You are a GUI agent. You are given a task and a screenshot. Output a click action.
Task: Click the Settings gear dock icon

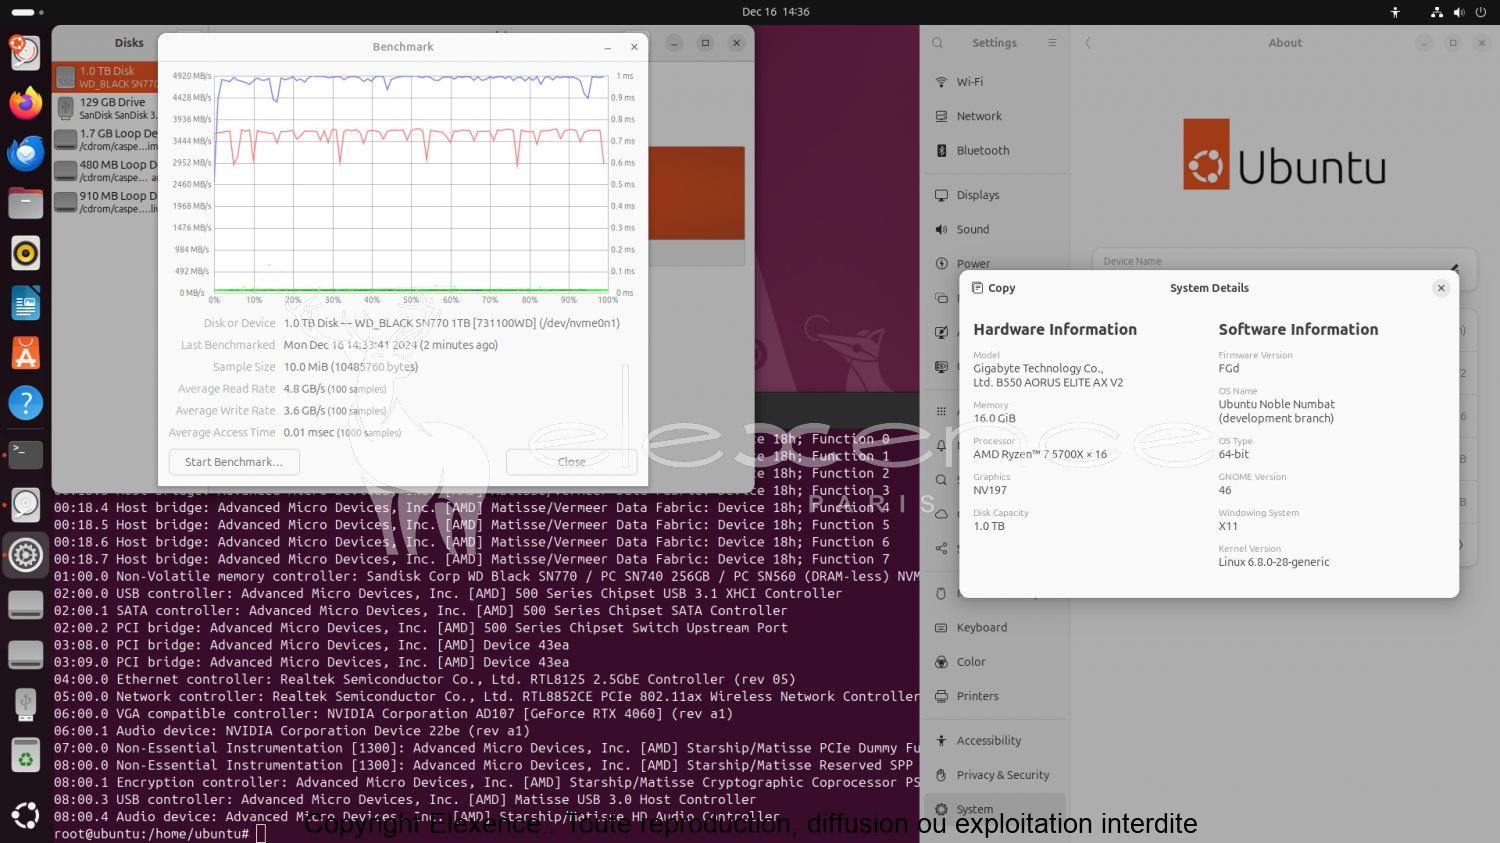(26, 554)
